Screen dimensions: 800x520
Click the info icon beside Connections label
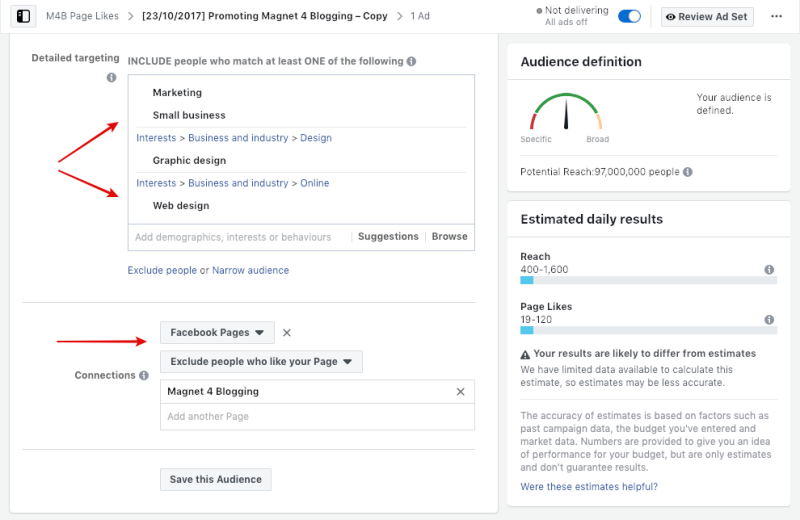coord(144,376)
